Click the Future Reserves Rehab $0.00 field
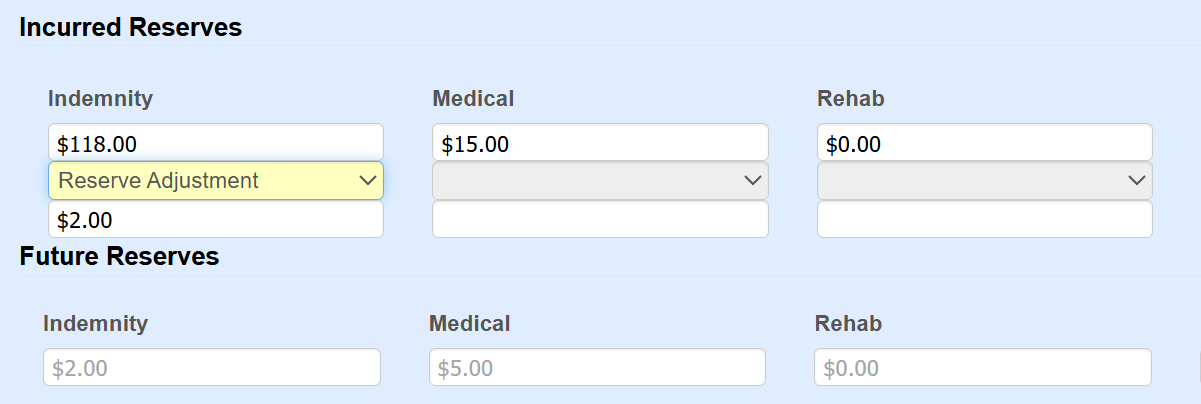 [x=982, y=368]
